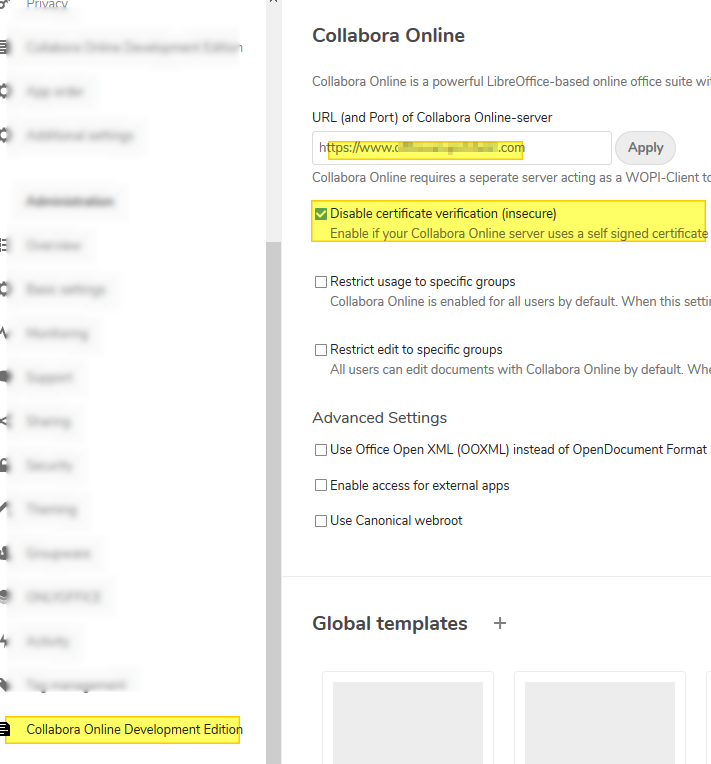Click the sidebar vertical scrollbar thumb
711x764 pixels.
(x=273, y=503)
